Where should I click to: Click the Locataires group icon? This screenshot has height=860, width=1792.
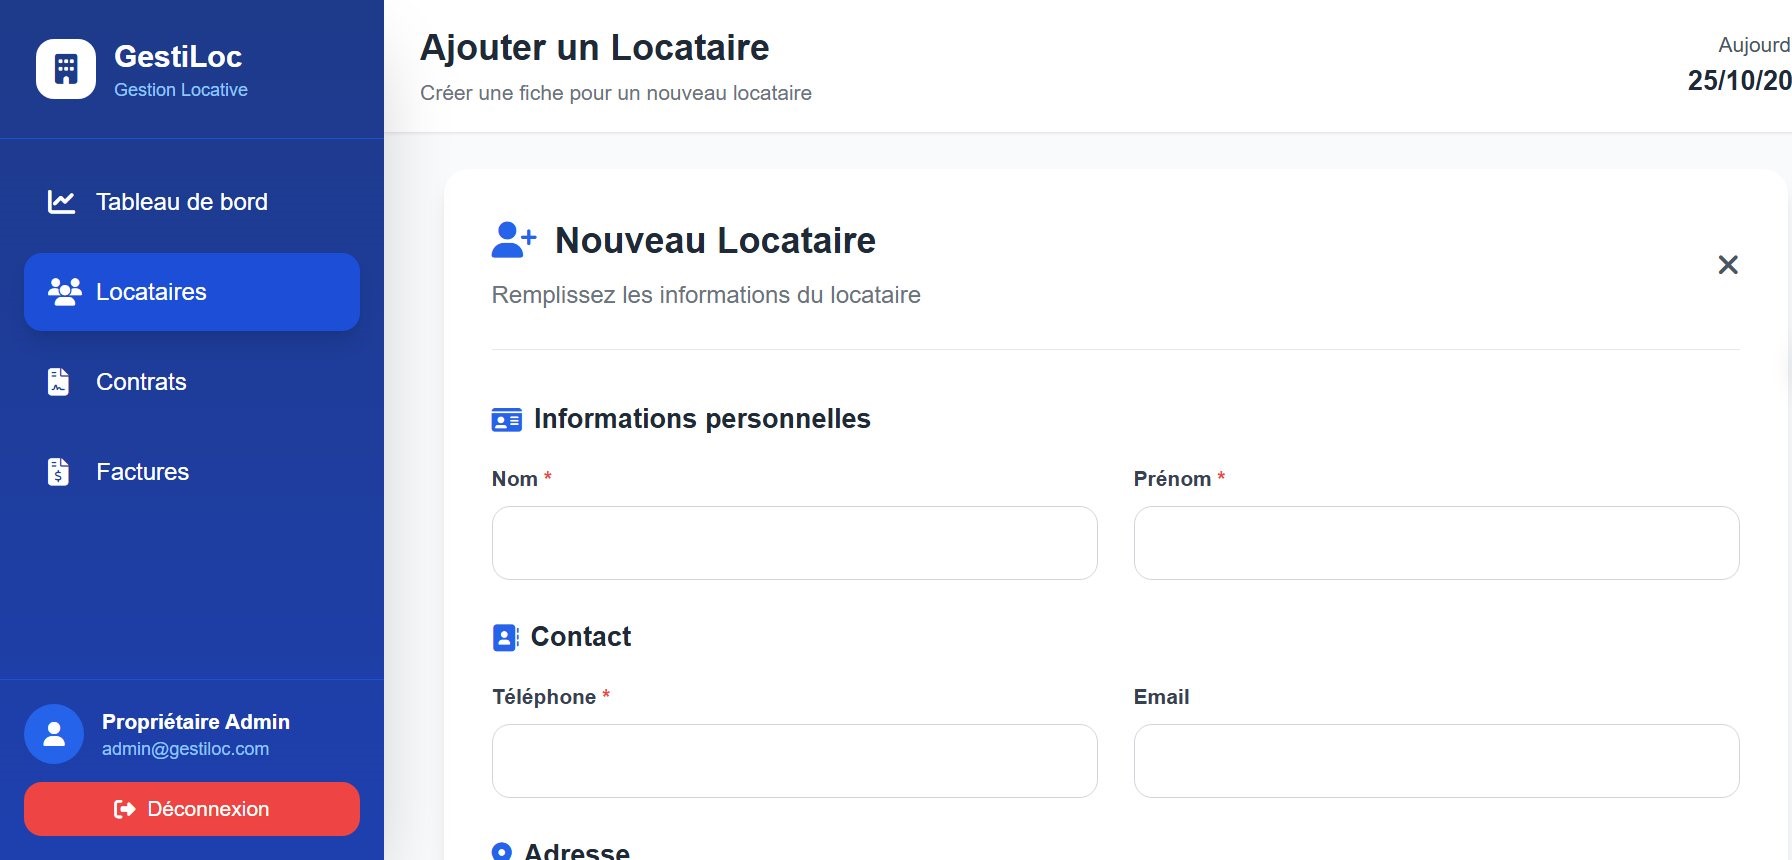65,292
